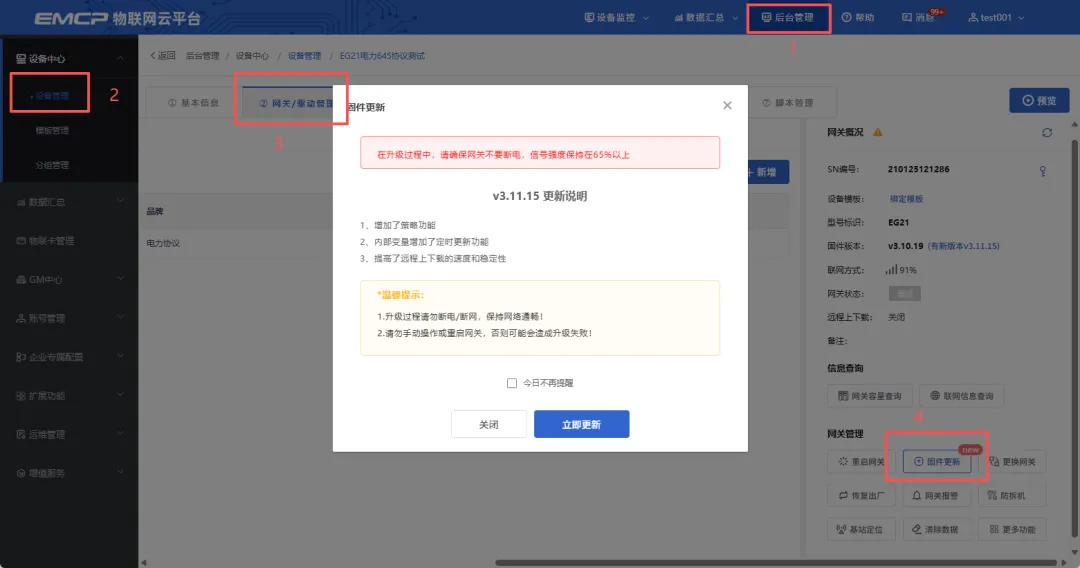
Task: Click the 立即更新 button in the firmware dialog
Action: (x=581, y=424)
